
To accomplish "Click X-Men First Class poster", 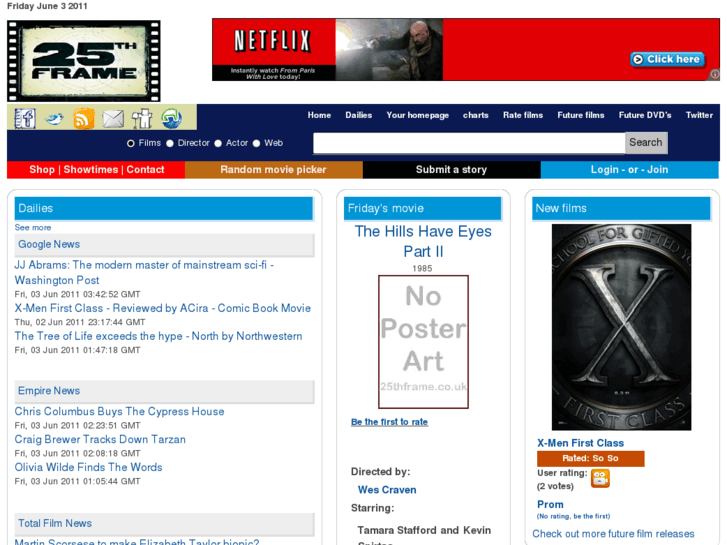I will pyautogui.click(x=621, y=327).
